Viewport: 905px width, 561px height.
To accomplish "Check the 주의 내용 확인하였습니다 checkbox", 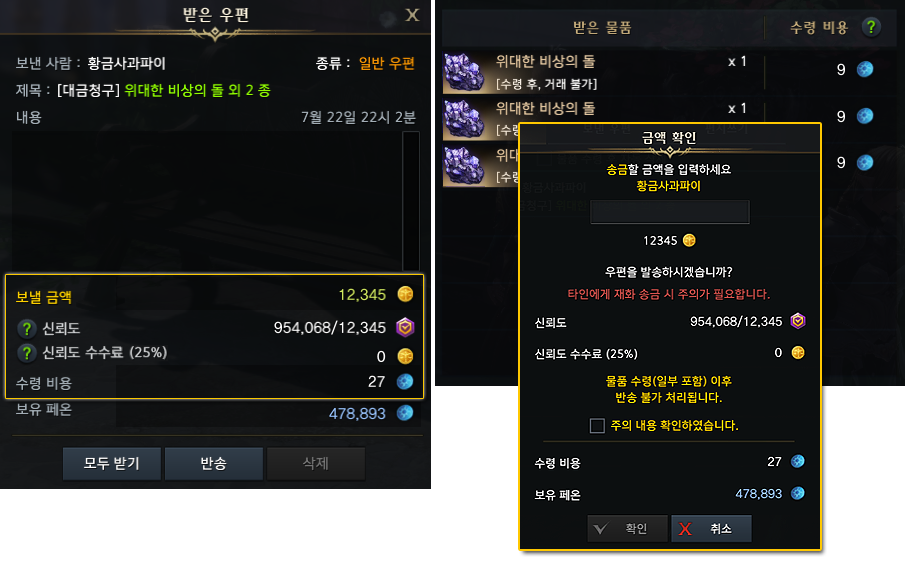I will click(x=597, y=426).
